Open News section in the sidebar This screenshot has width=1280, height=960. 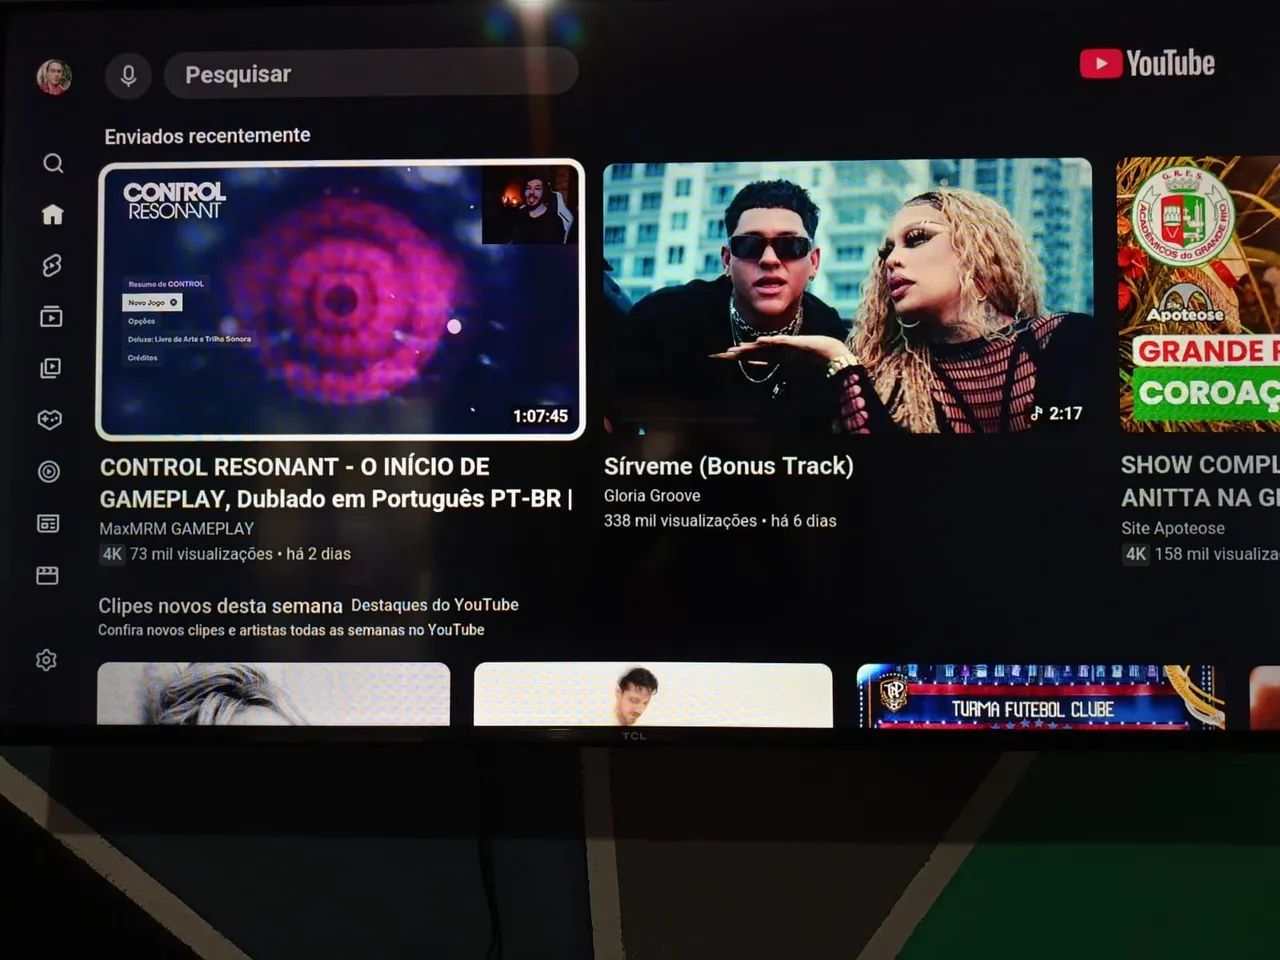[48, 523]
